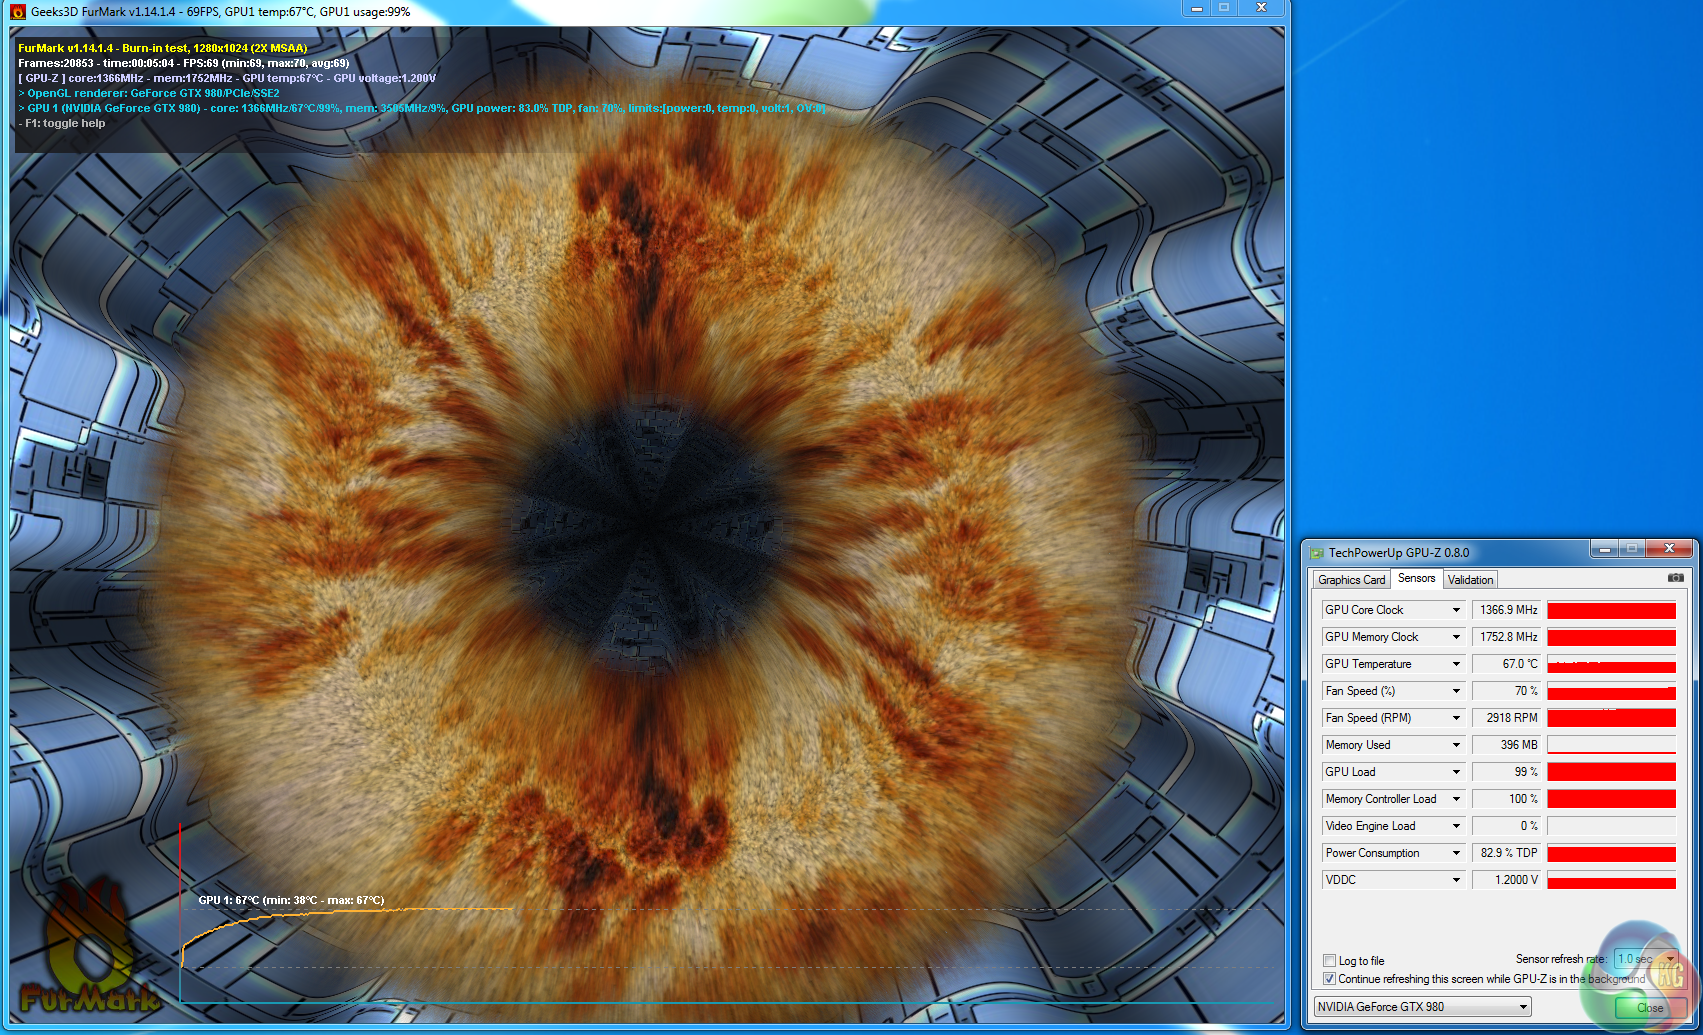Viewport: 1703px width, 1035px height.
Task: Minimize the FurMark window
Action: click(1196, 8)
